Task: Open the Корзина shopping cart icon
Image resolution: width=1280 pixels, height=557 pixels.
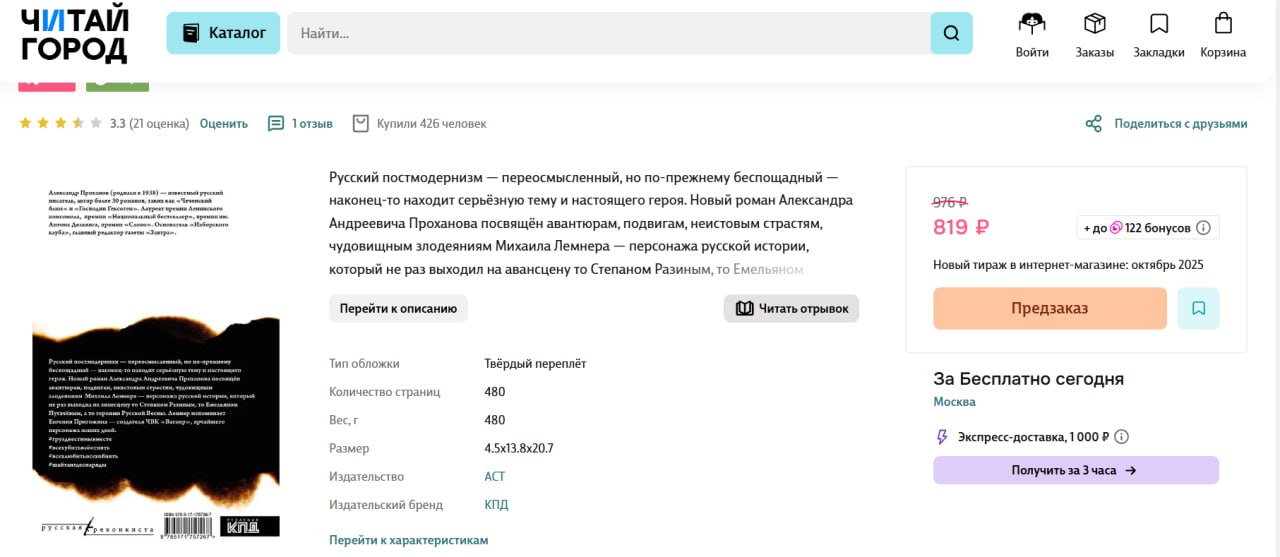Action: [x=1223, y=24]
